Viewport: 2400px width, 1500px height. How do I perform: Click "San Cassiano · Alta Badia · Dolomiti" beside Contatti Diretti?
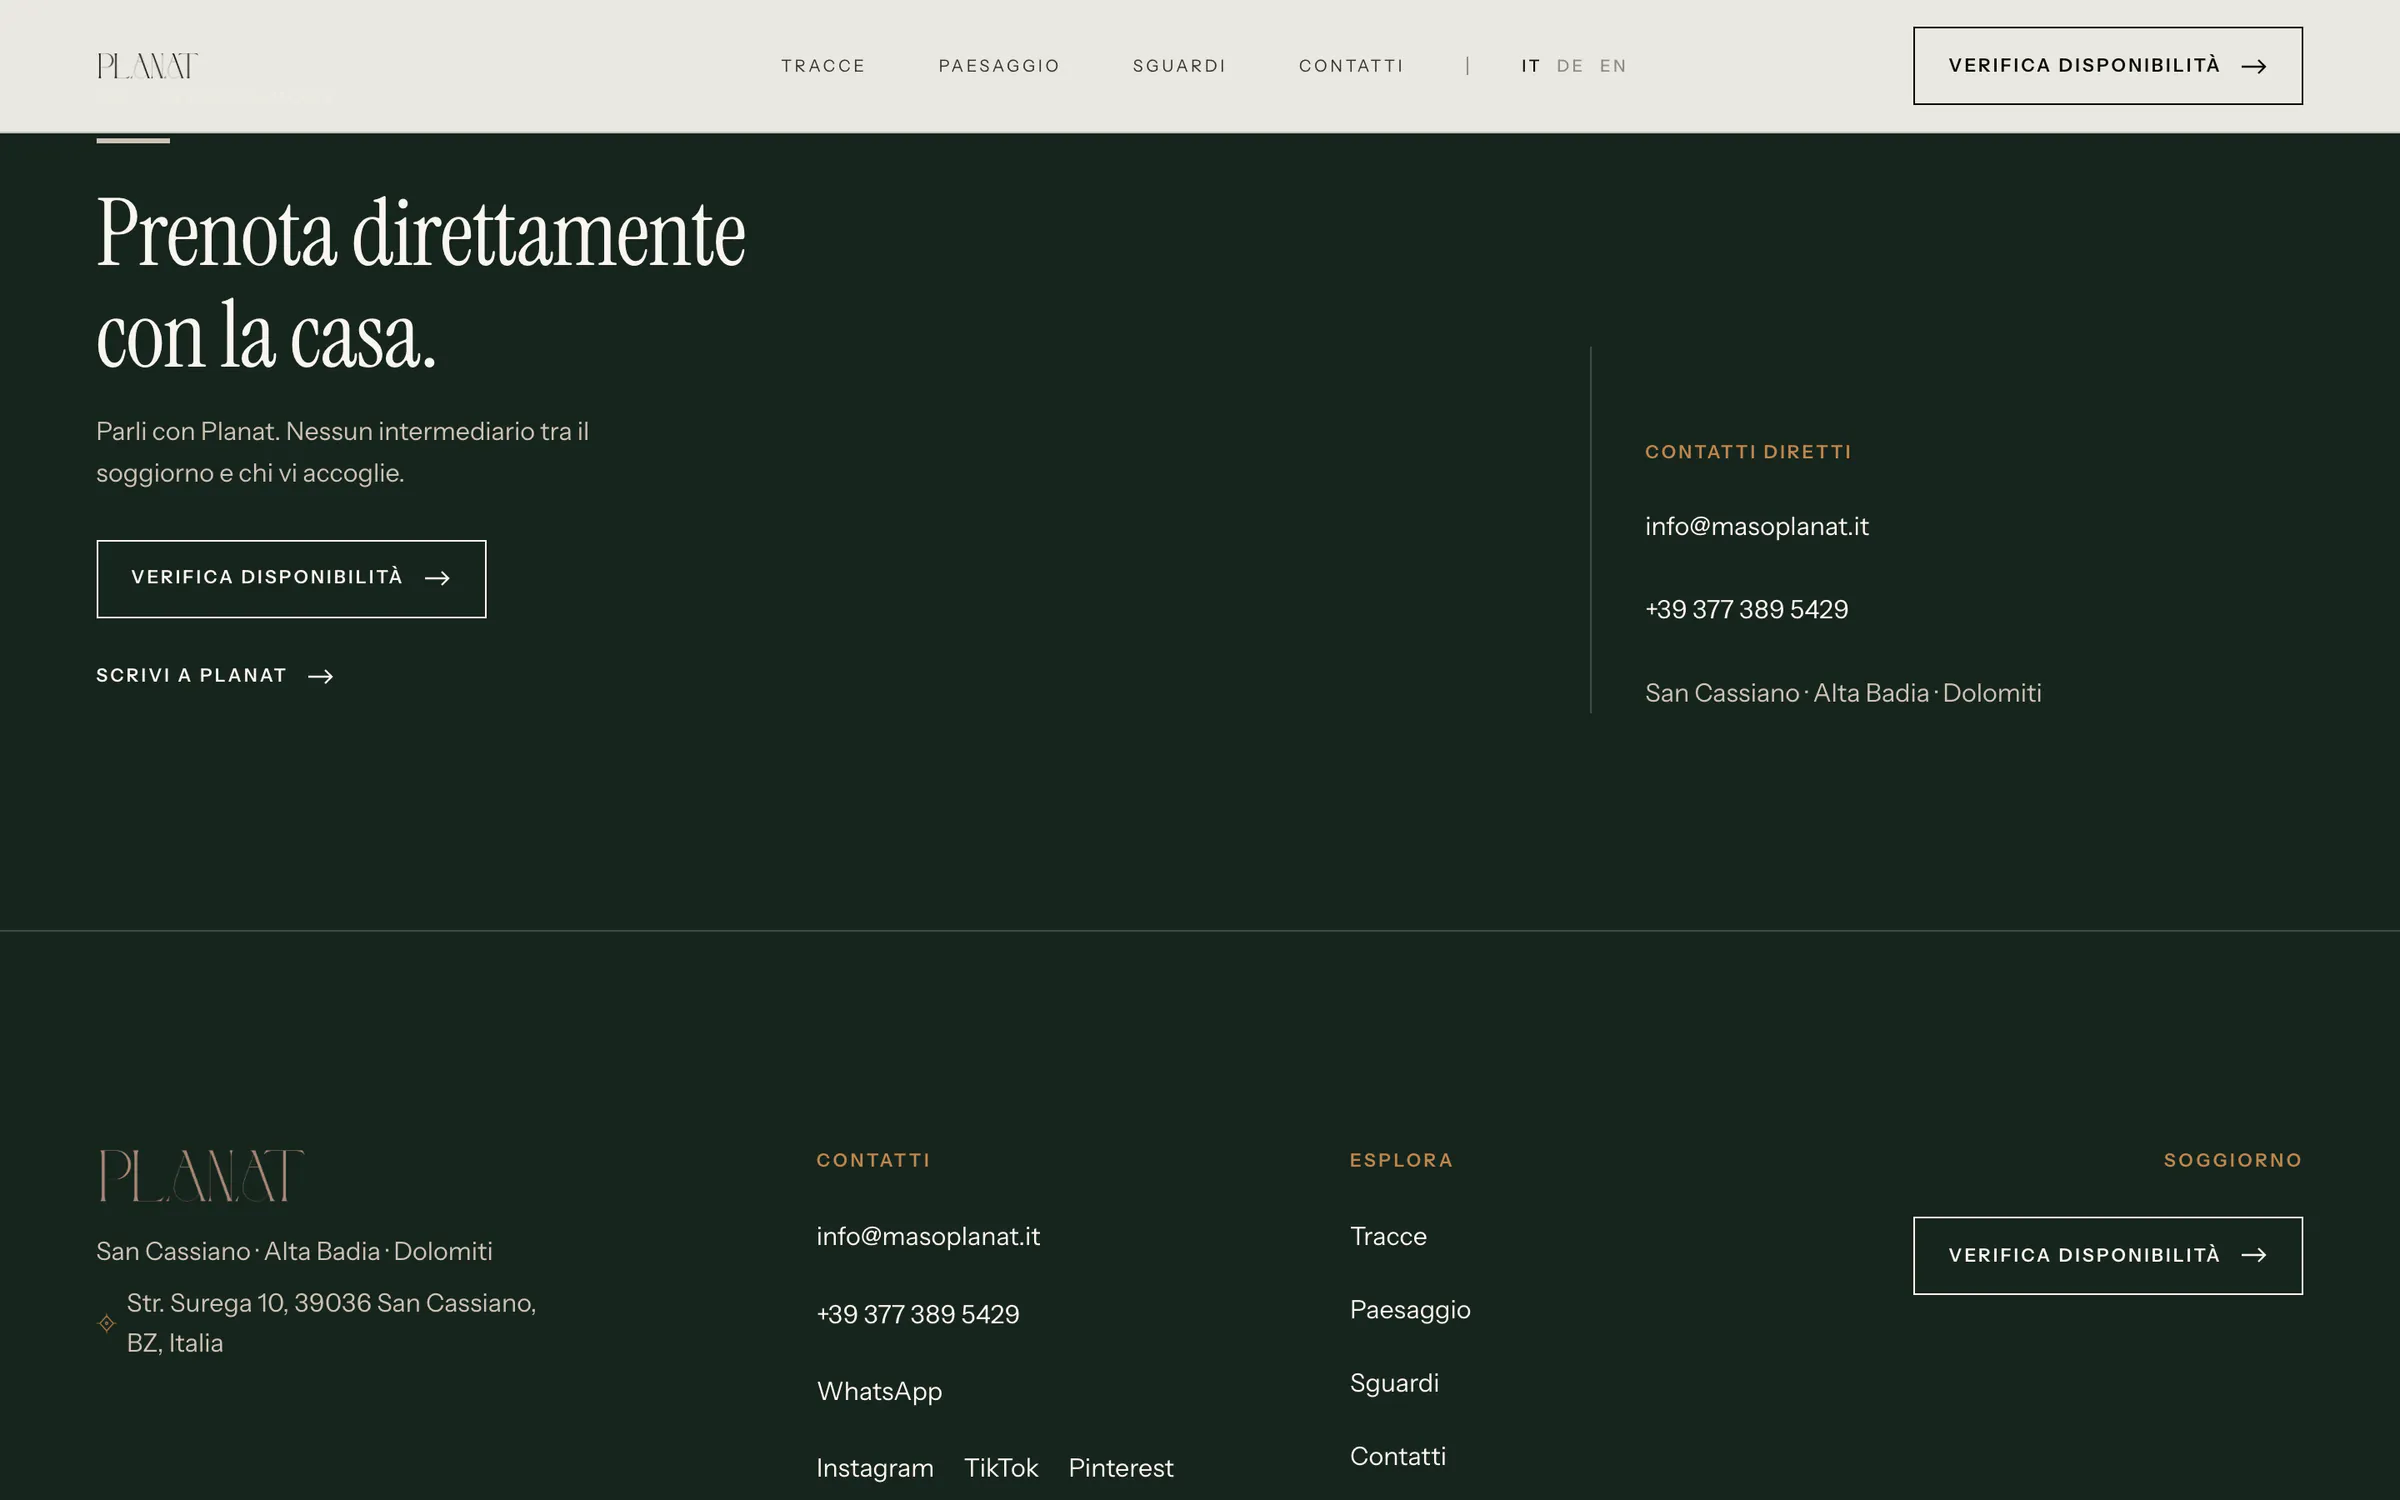(x=1843, y=693)
